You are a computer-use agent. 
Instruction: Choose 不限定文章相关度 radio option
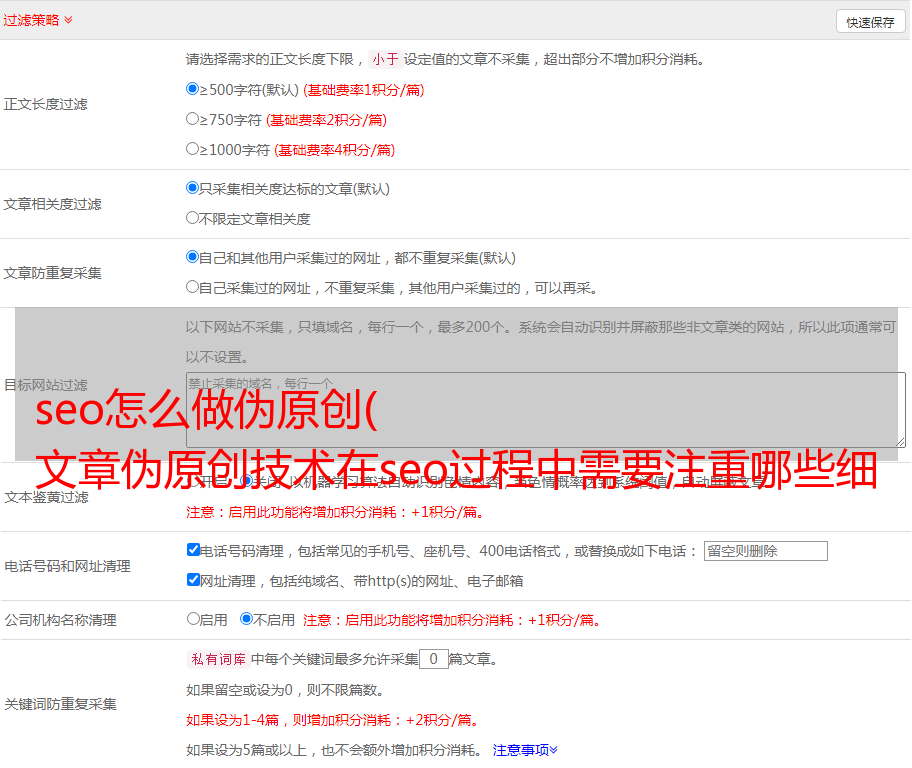tap(192, 218)
